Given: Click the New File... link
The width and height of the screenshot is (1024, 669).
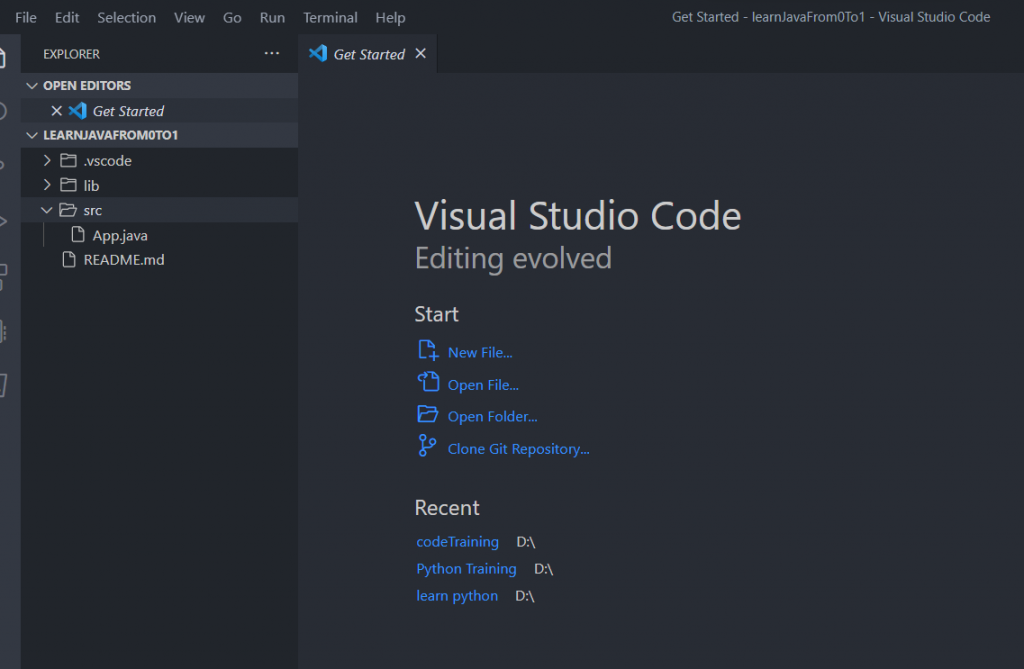Looking at the screenshot, I should (x=480, y=353).
